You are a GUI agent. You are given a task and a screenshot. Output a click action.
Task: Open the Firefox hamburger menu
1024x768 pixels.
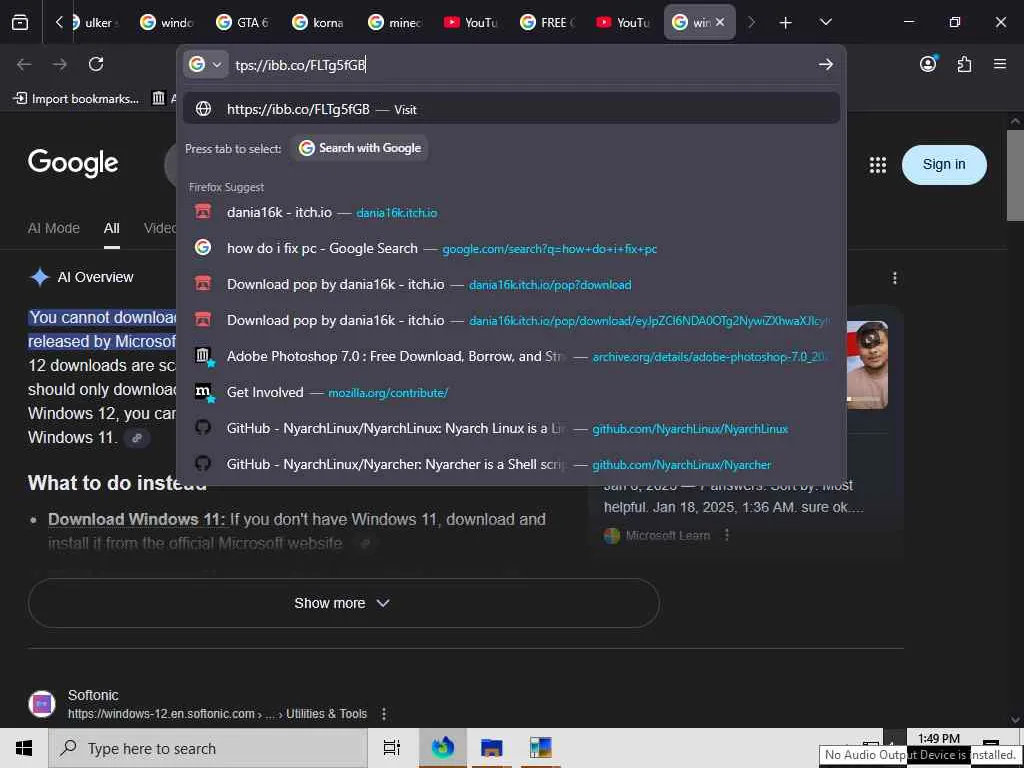point(1000,64)
